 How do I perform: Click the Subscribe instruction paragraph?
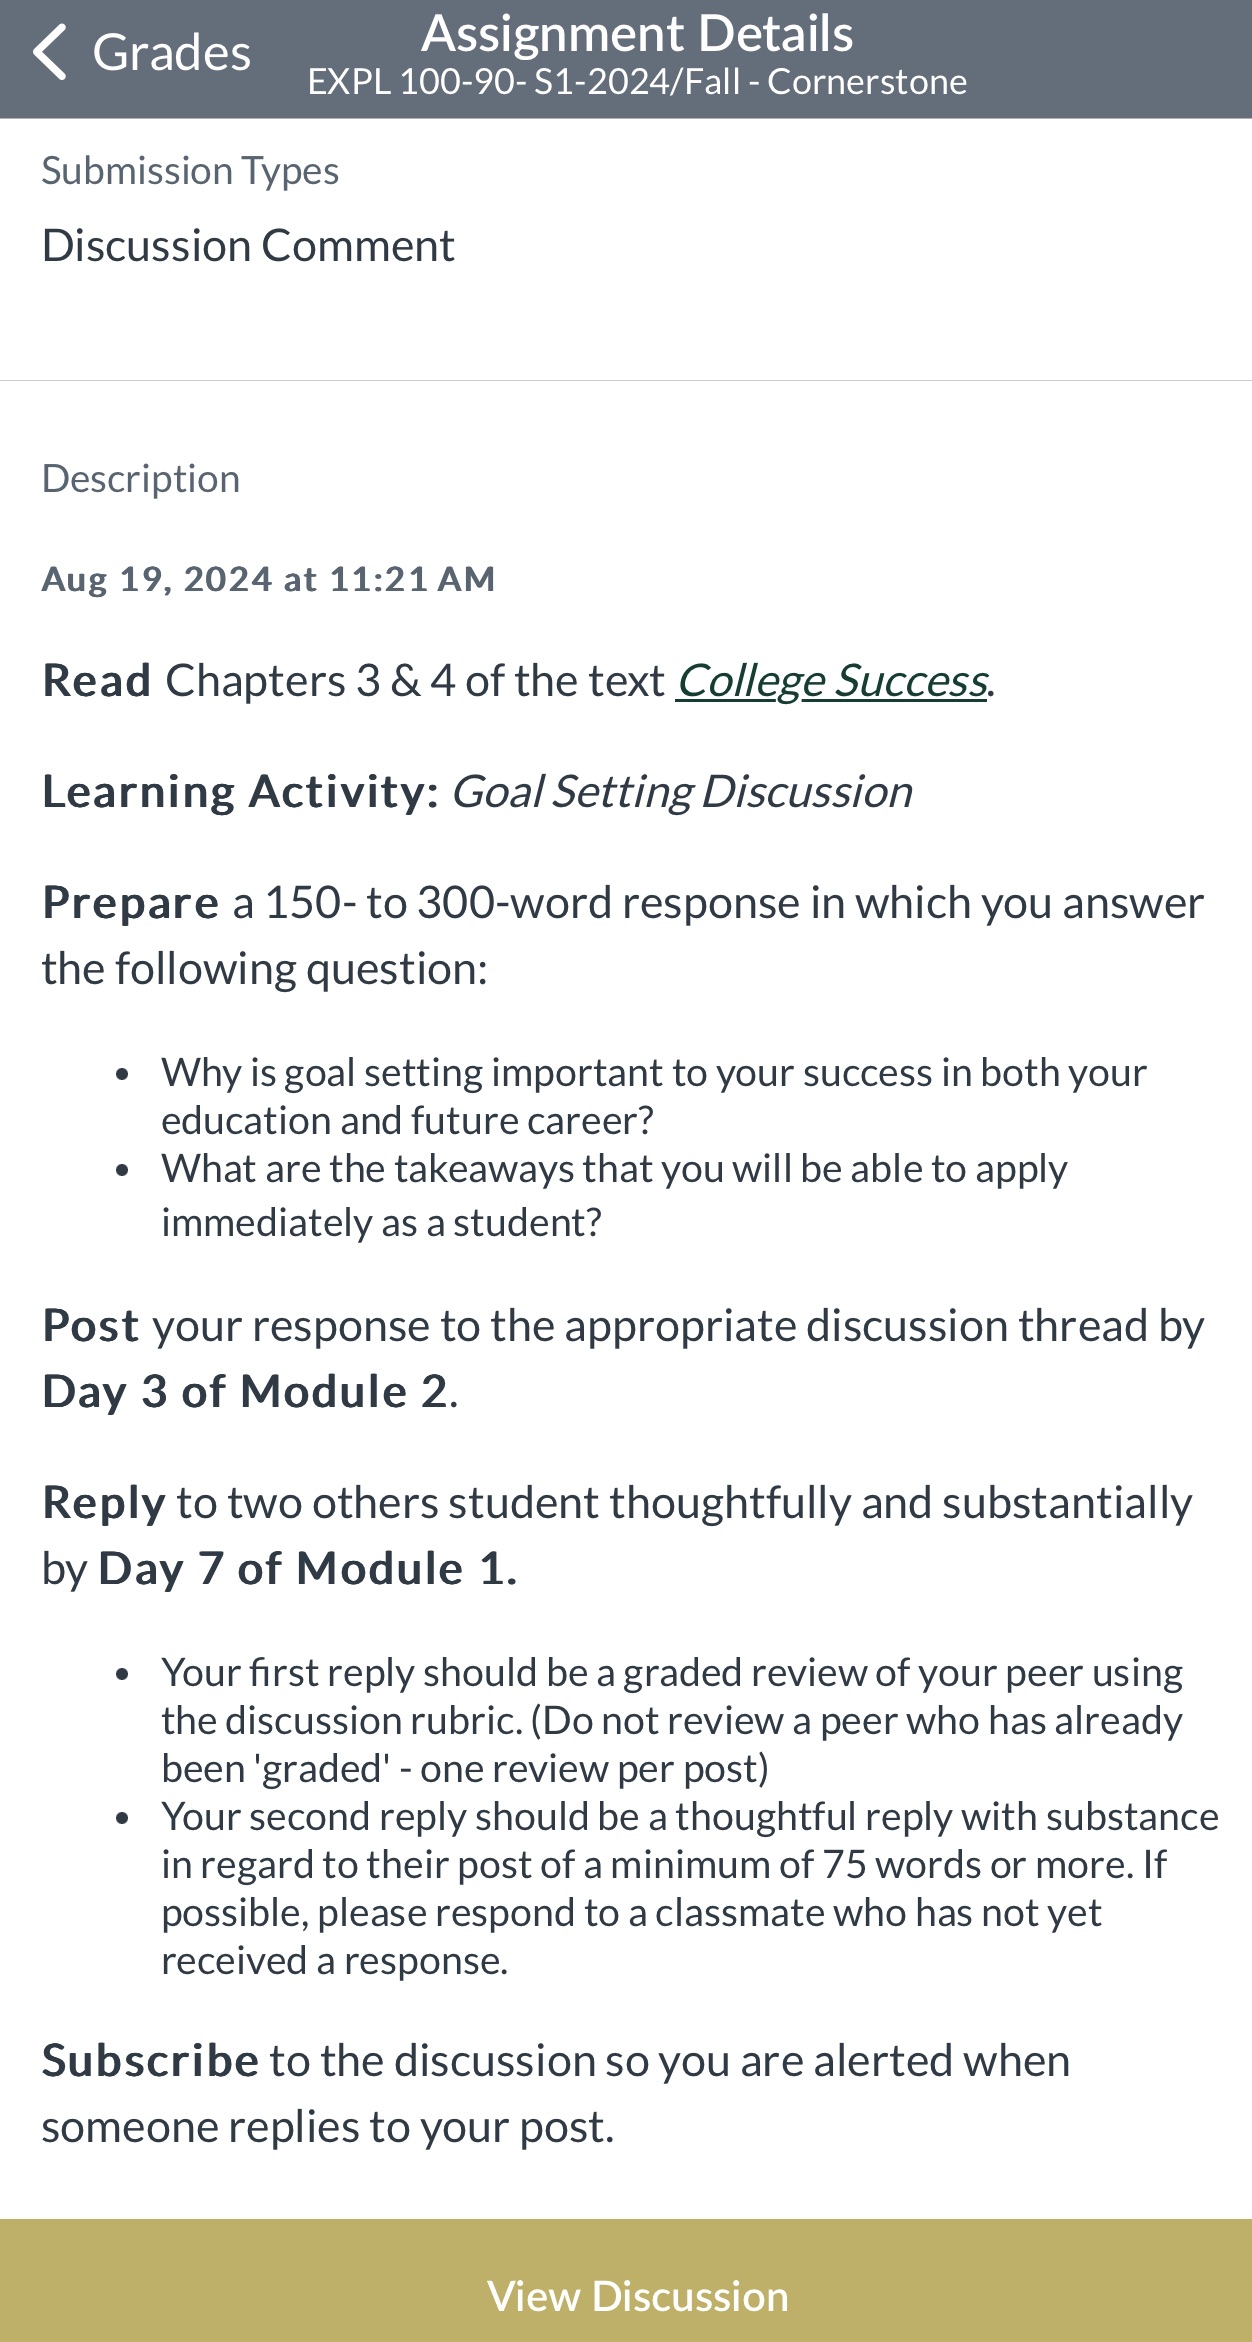click(556, 2092)
